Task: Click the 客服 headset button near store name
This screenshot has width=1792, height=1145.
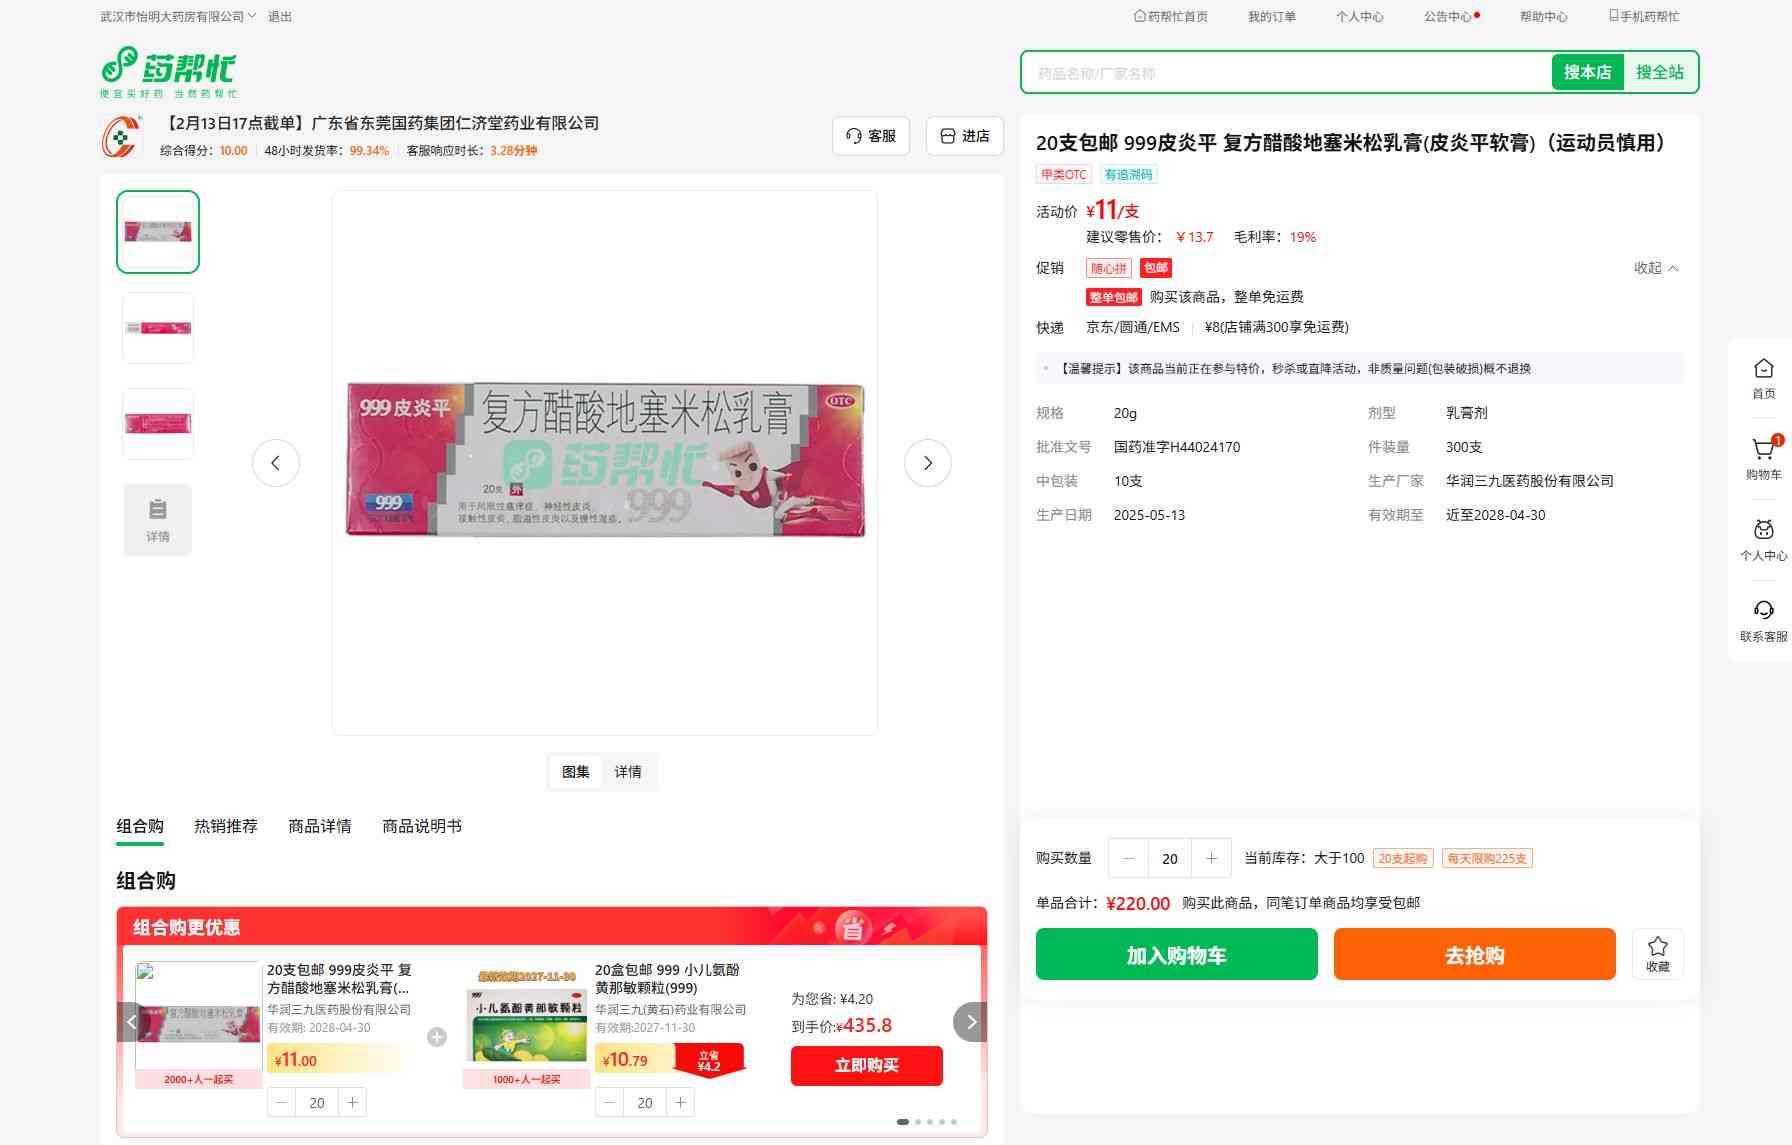Action: point(870,136)
